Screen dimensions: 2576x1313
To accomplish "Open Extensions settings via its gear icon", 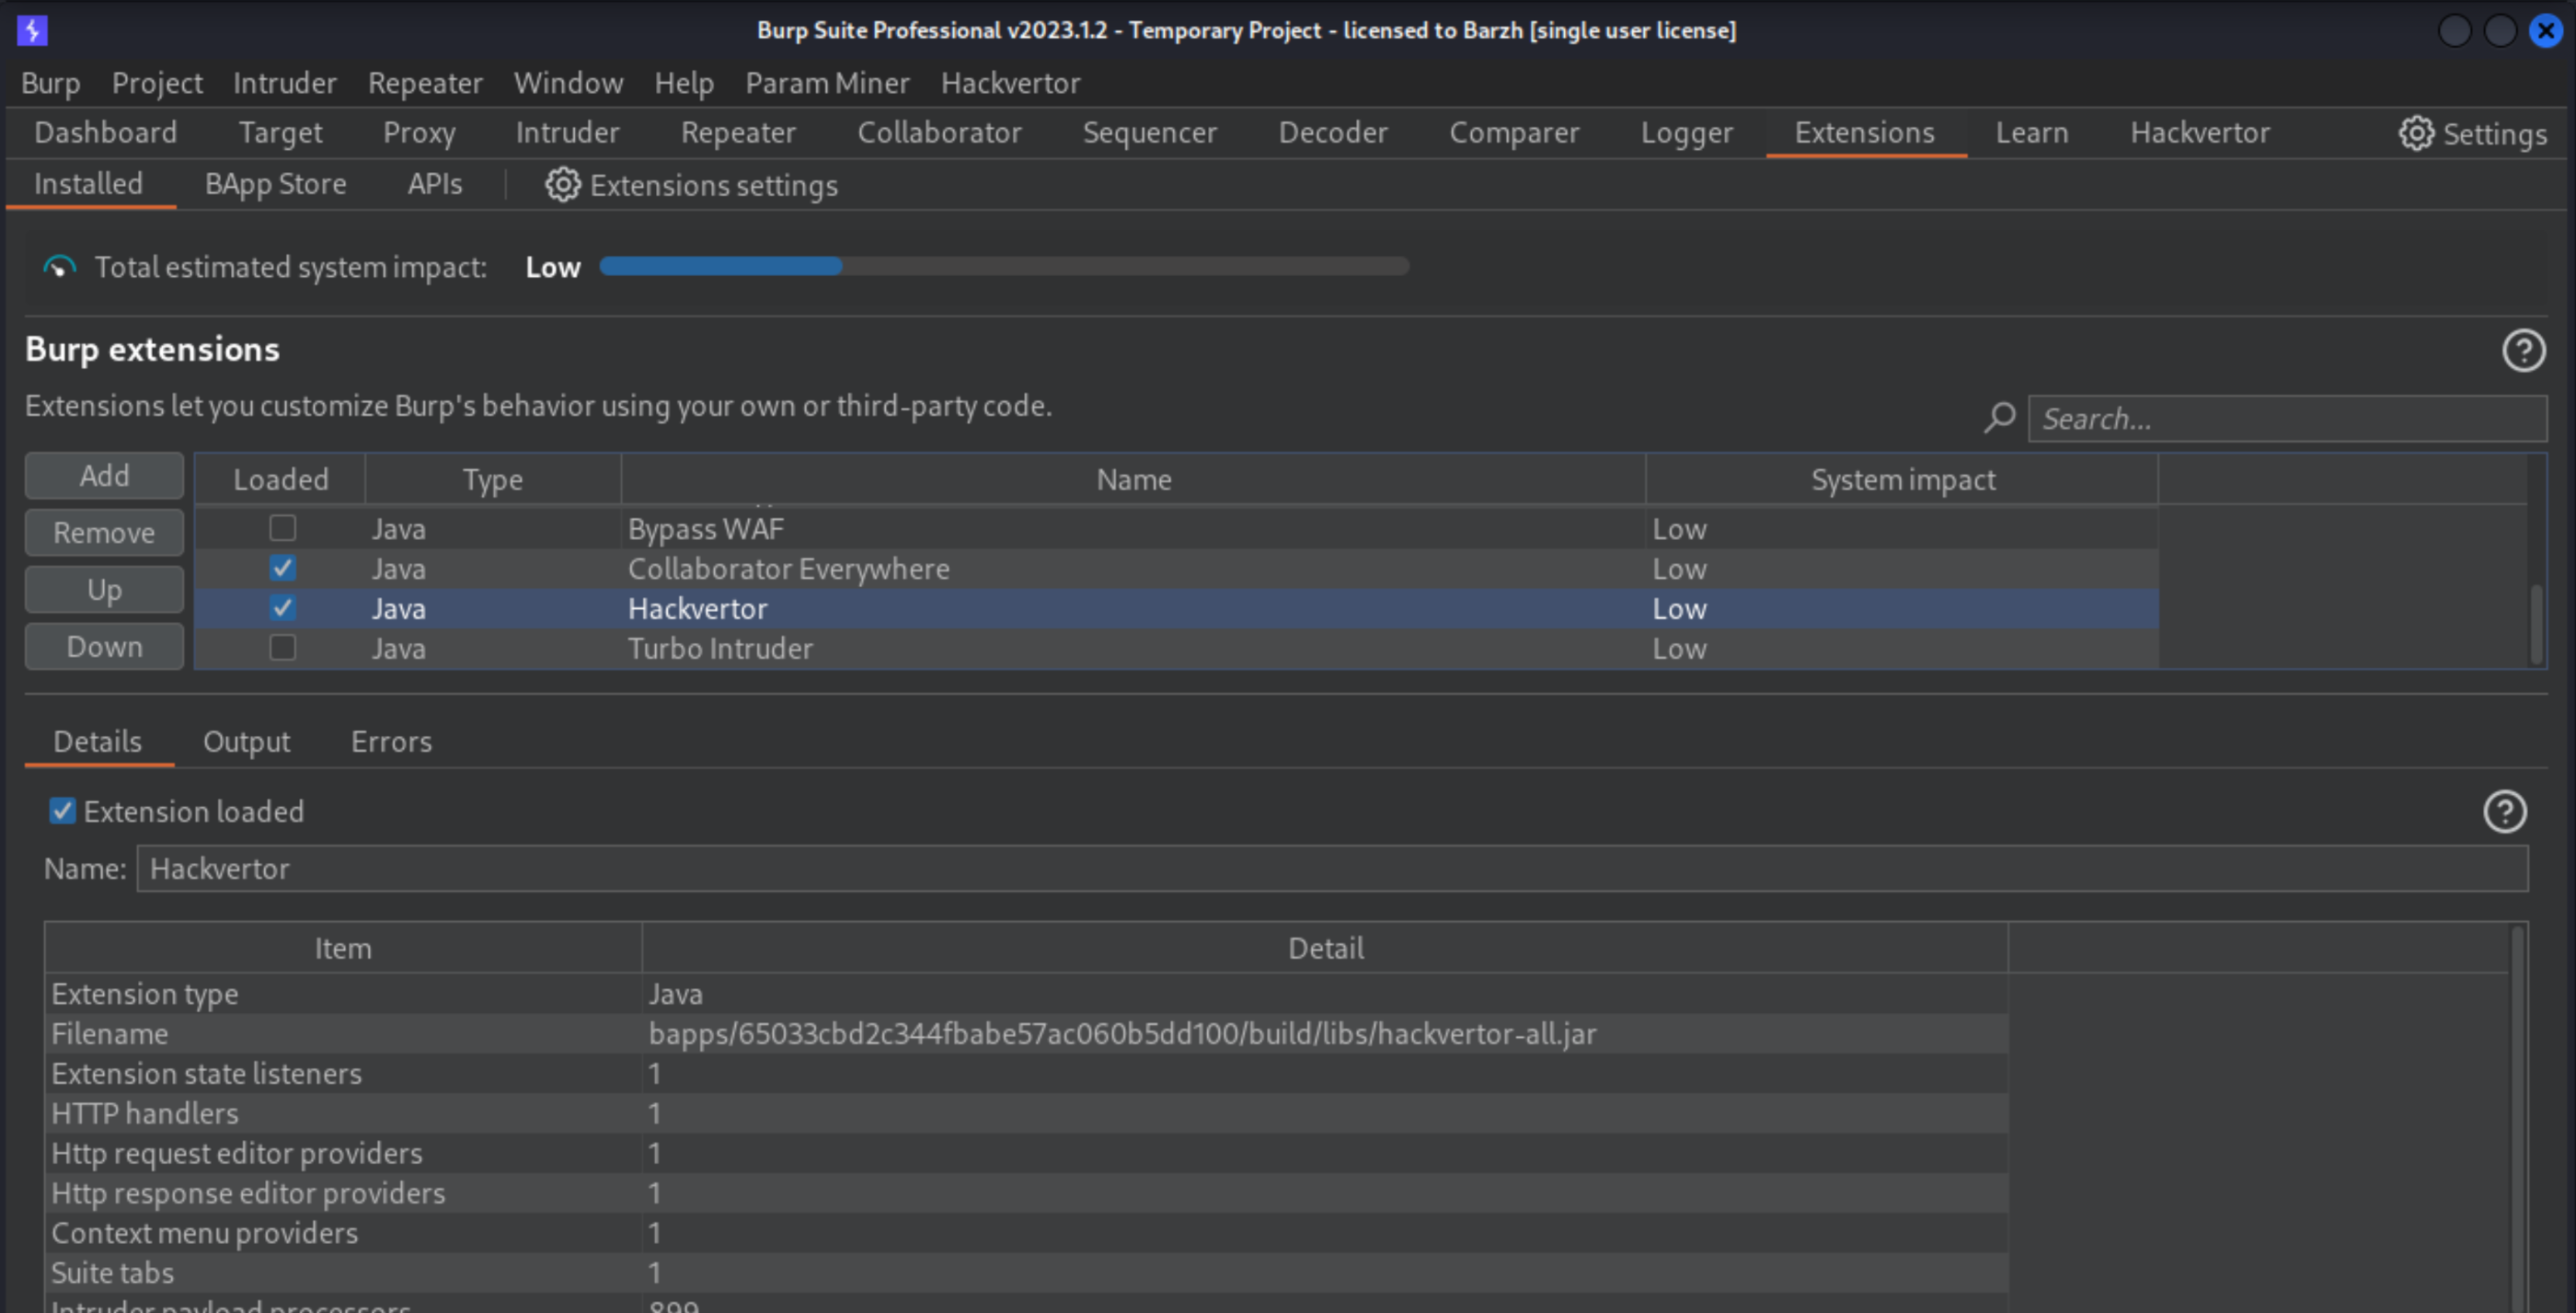I will pos(562,185).
